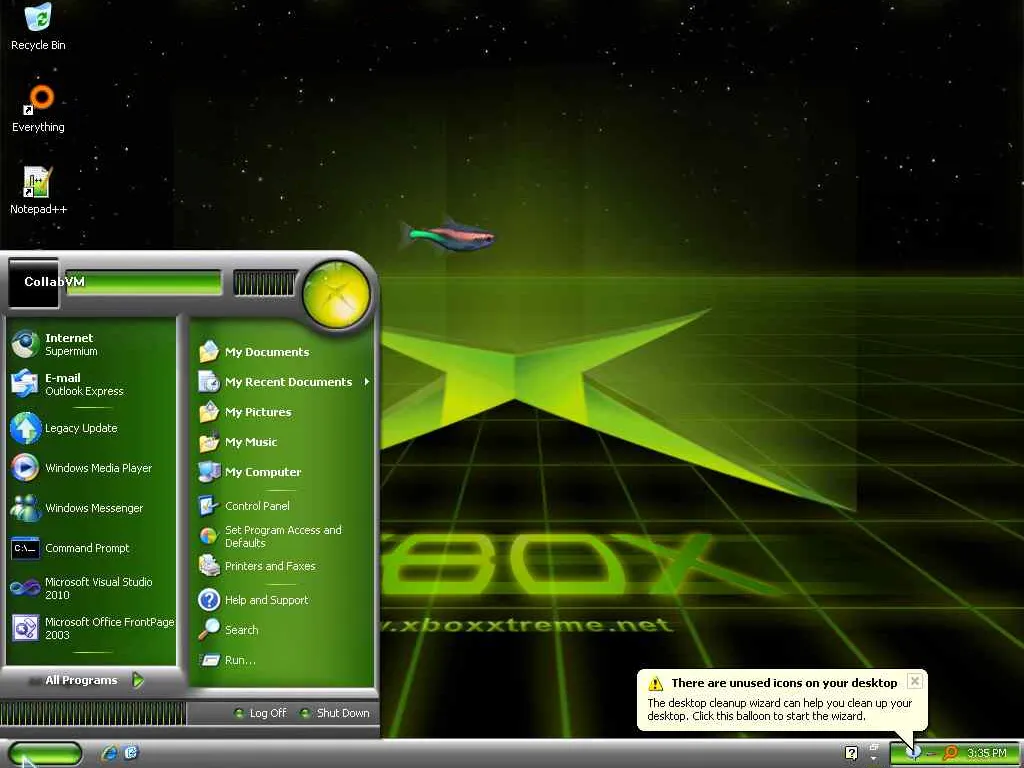The height and width of the screenshot is (768, 1024).
Task: Open Internet Supermium from Start menu
Action: 91,344
